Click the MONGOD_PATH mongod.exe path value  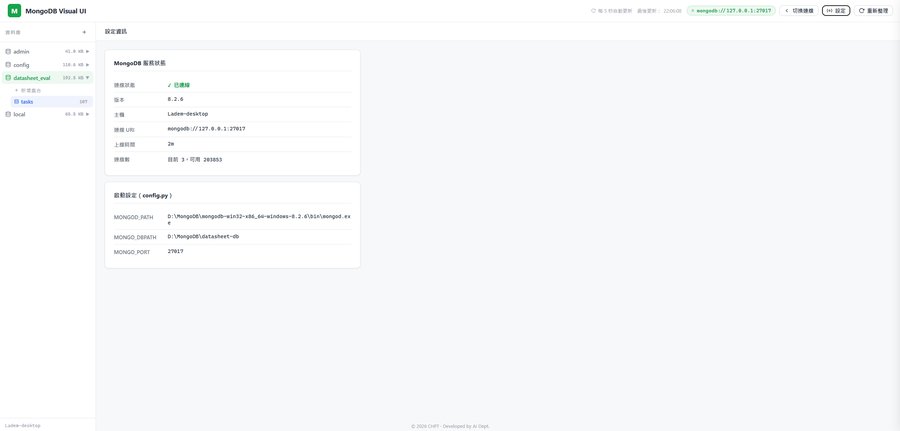click(x=259, y=219)
